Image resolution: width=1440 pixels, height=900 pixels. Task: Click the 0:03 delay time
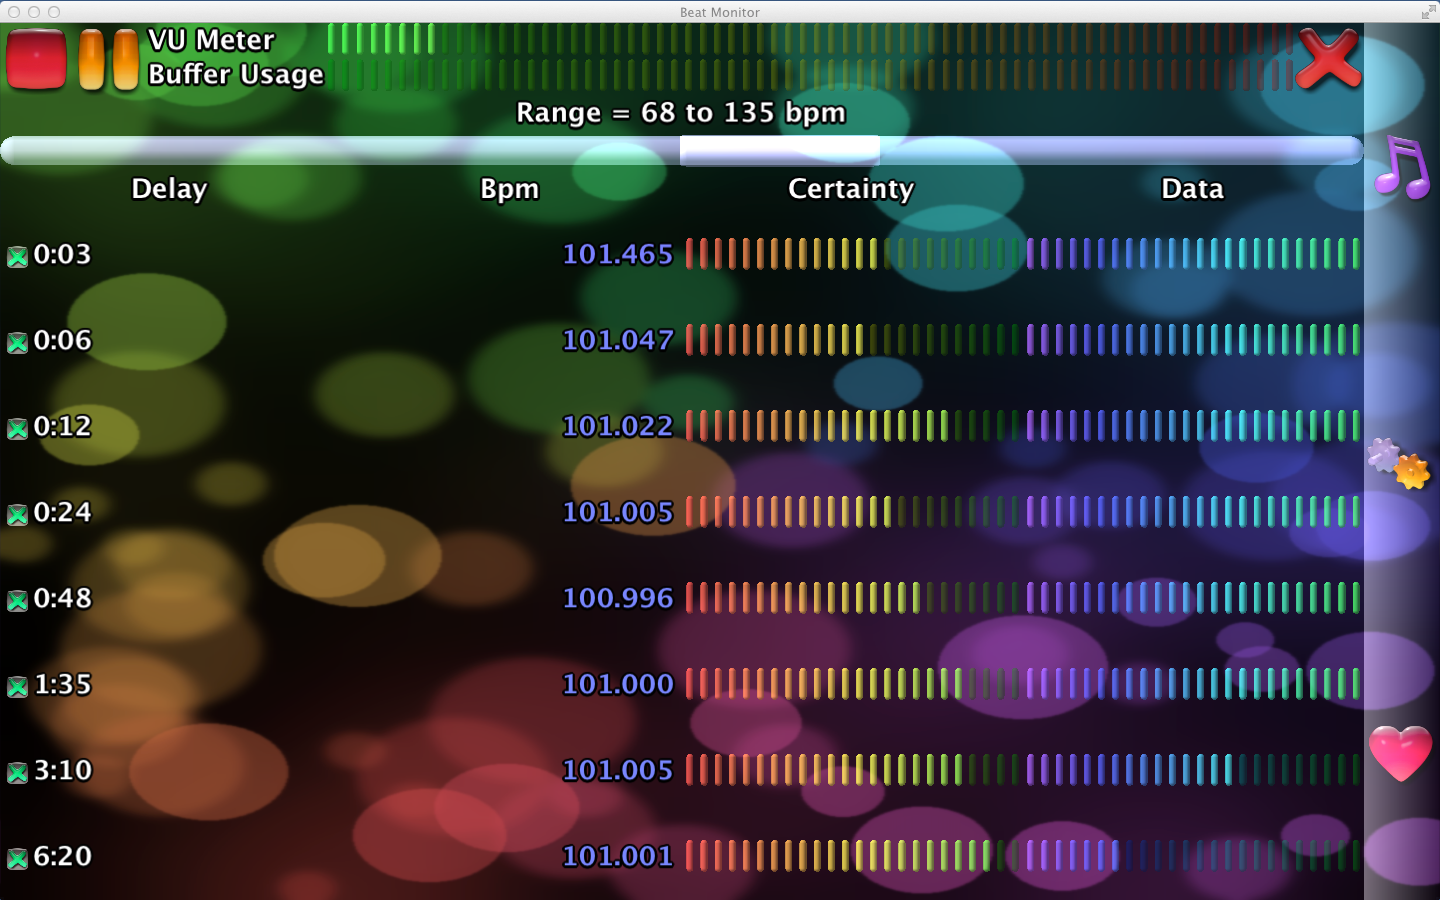(62, 254)
